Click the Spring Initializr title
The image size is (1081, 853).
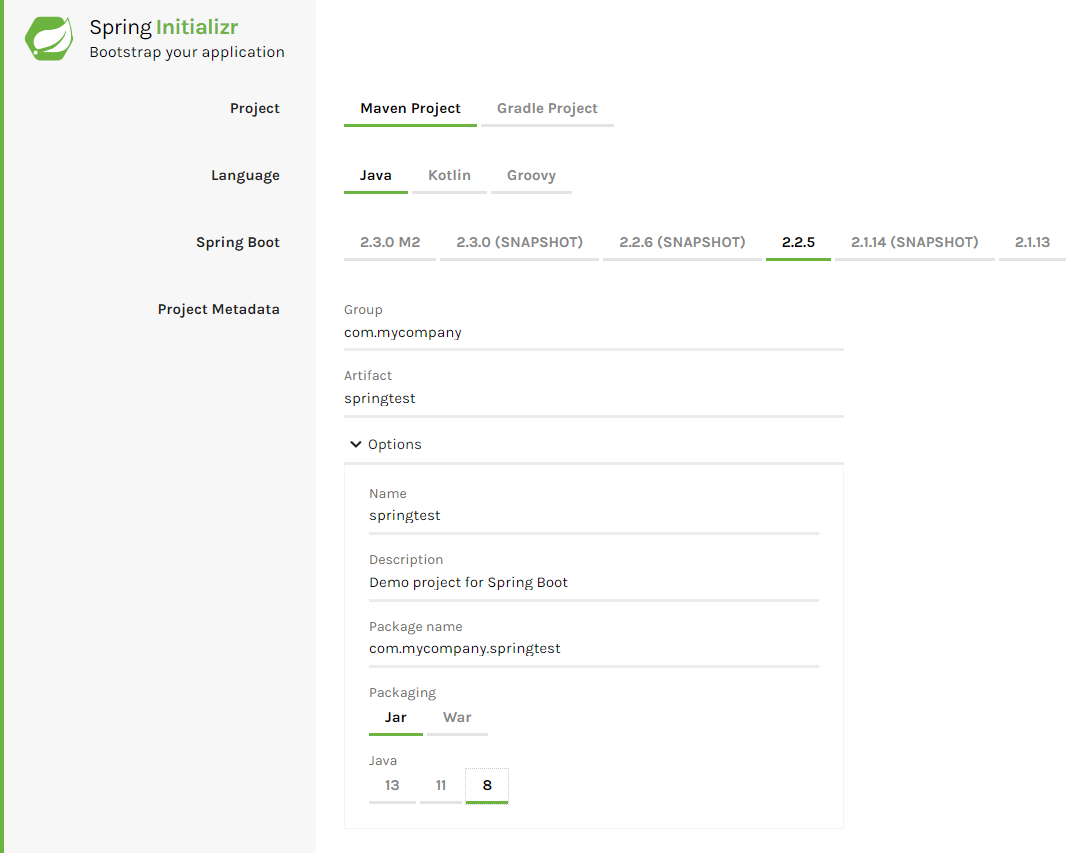[164, 27]
